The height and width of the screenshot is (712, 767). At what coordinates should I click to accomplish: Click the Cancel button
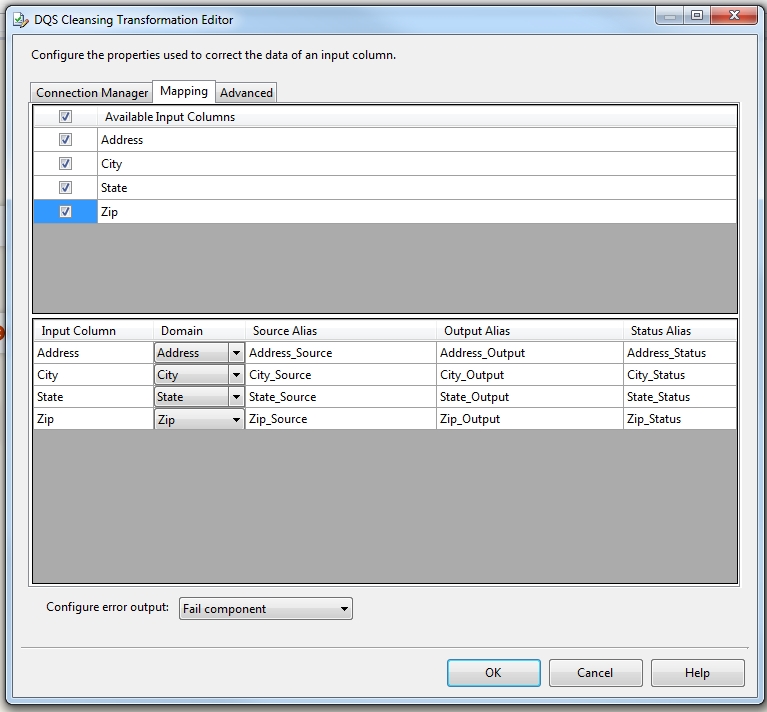[x=596, y=673]
